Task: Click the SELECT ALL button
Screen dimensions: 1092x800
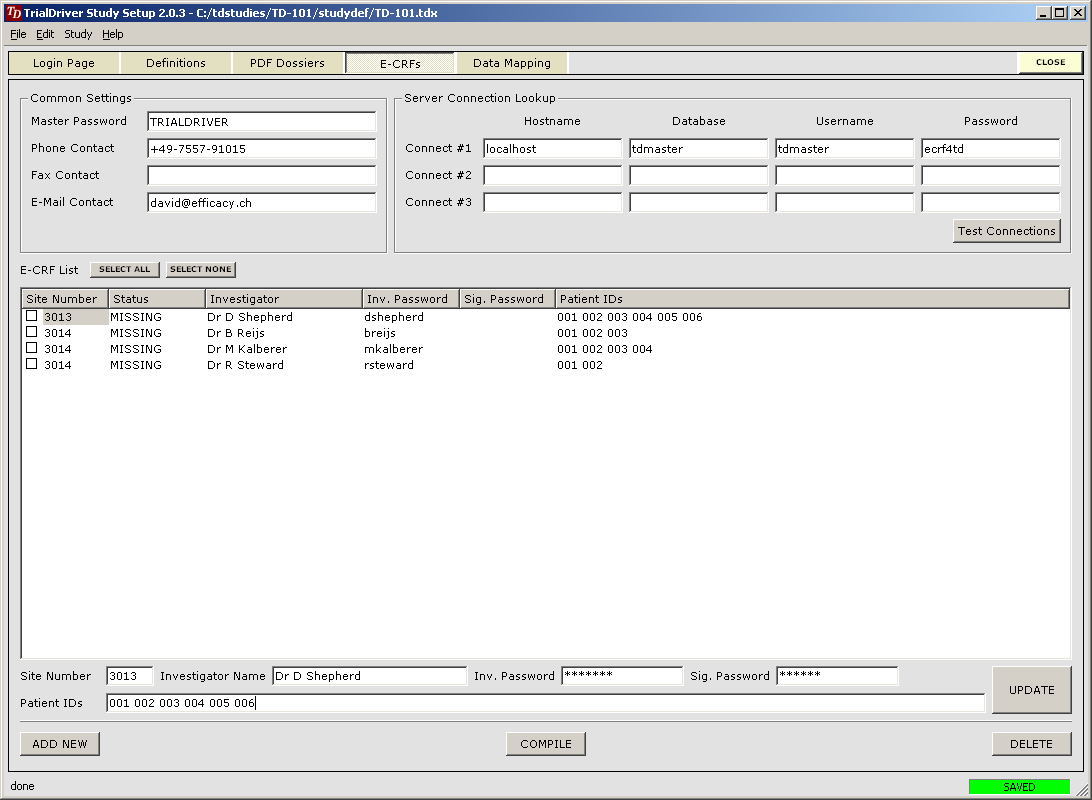Action: pos(125,270)
